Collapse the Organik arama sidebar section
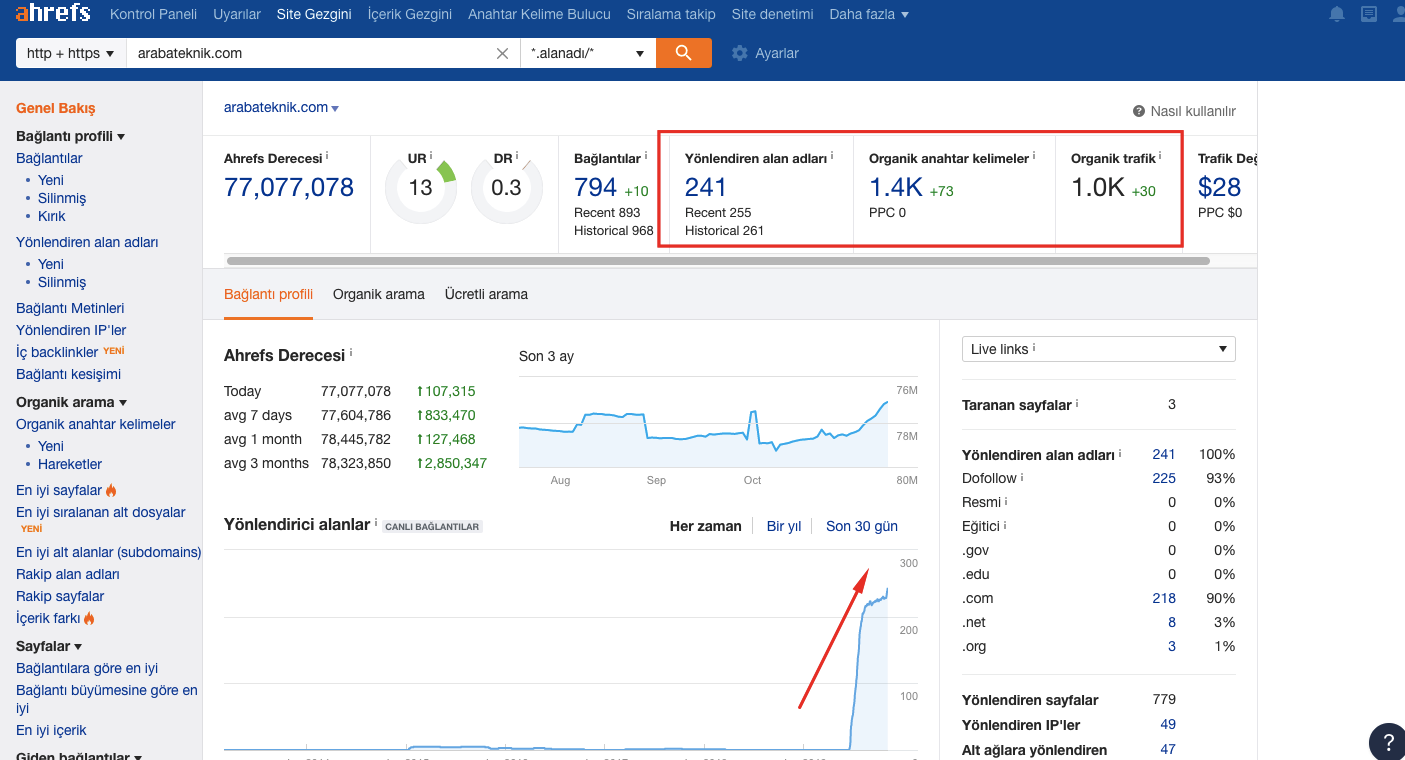Viewport: 1405px width, 760px height. 71,402
